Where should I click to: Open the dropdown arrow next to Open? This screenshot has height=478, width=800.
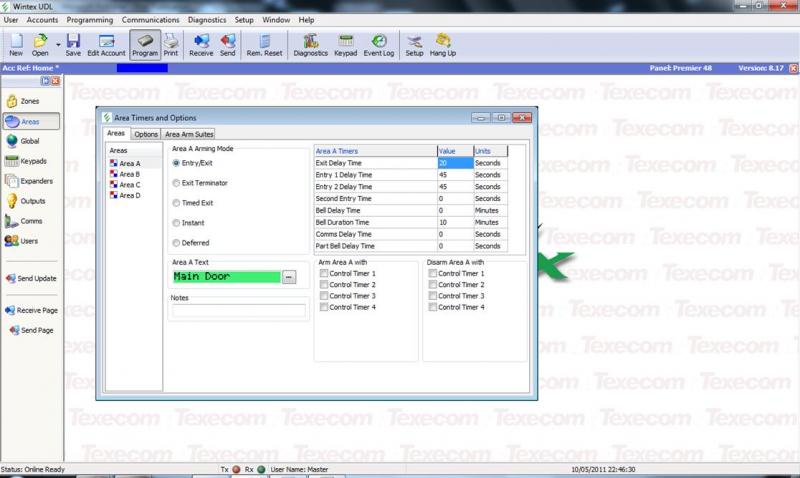tap(57, 43)
